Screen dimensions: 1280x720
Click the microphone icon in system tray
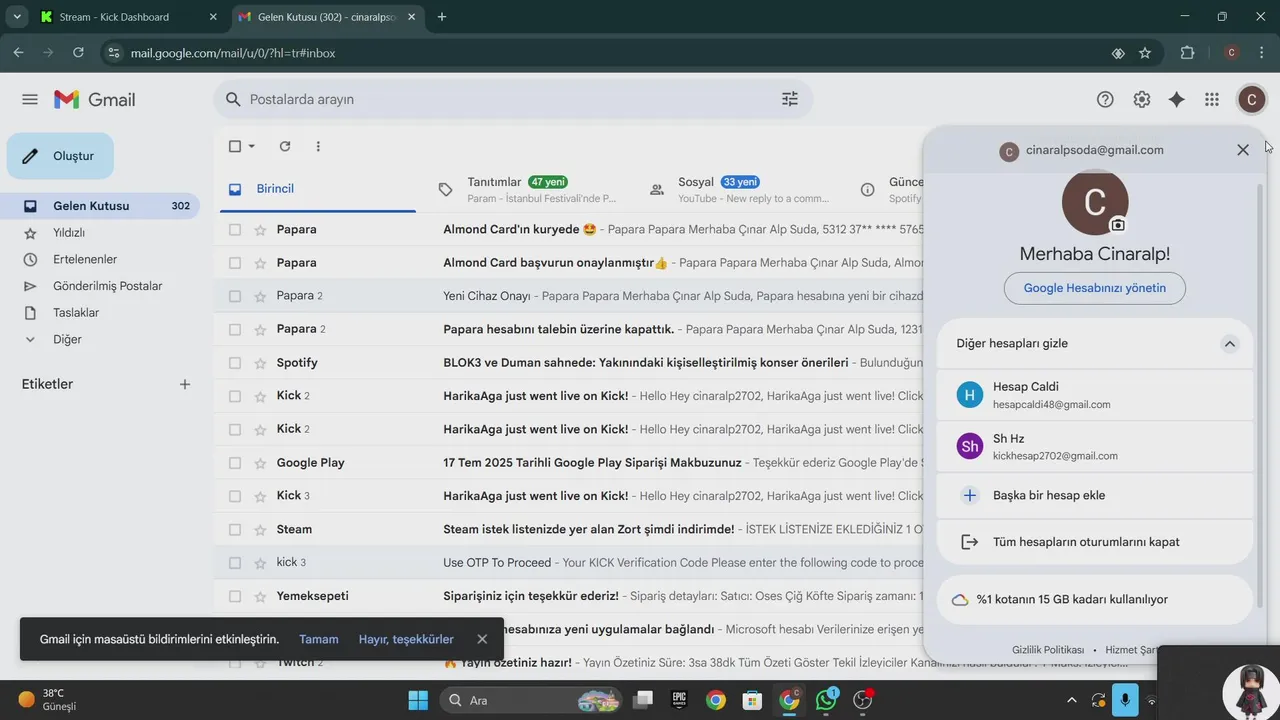[x=1125, y=700]
